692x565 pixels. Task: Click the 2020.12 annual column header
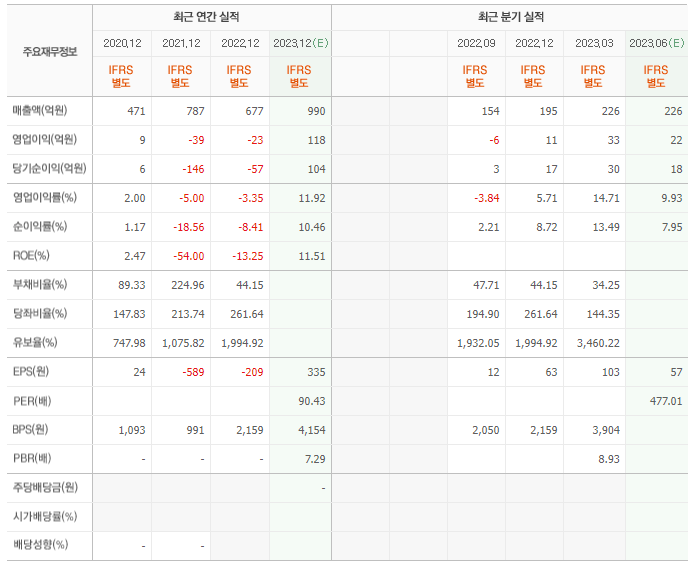pos(122,43)
